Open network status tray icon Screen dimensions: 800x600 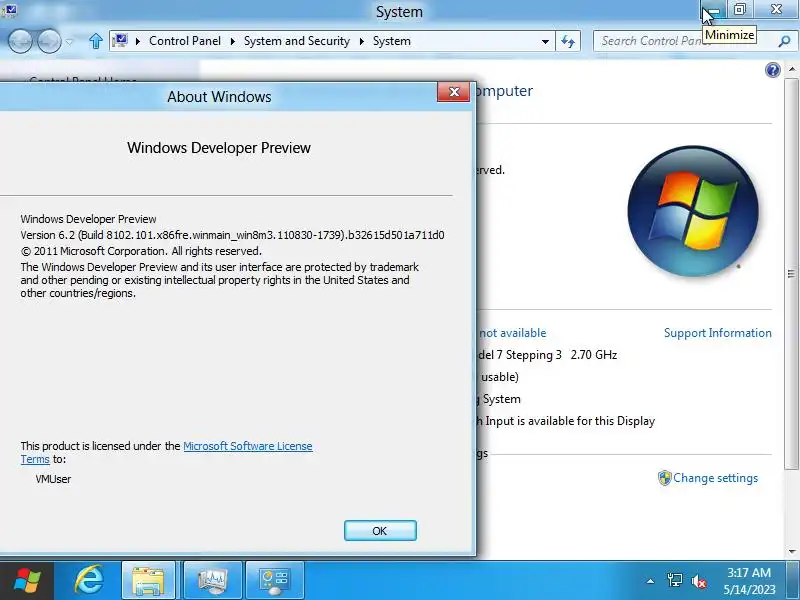pyautogui.click(x=674, y=580)
